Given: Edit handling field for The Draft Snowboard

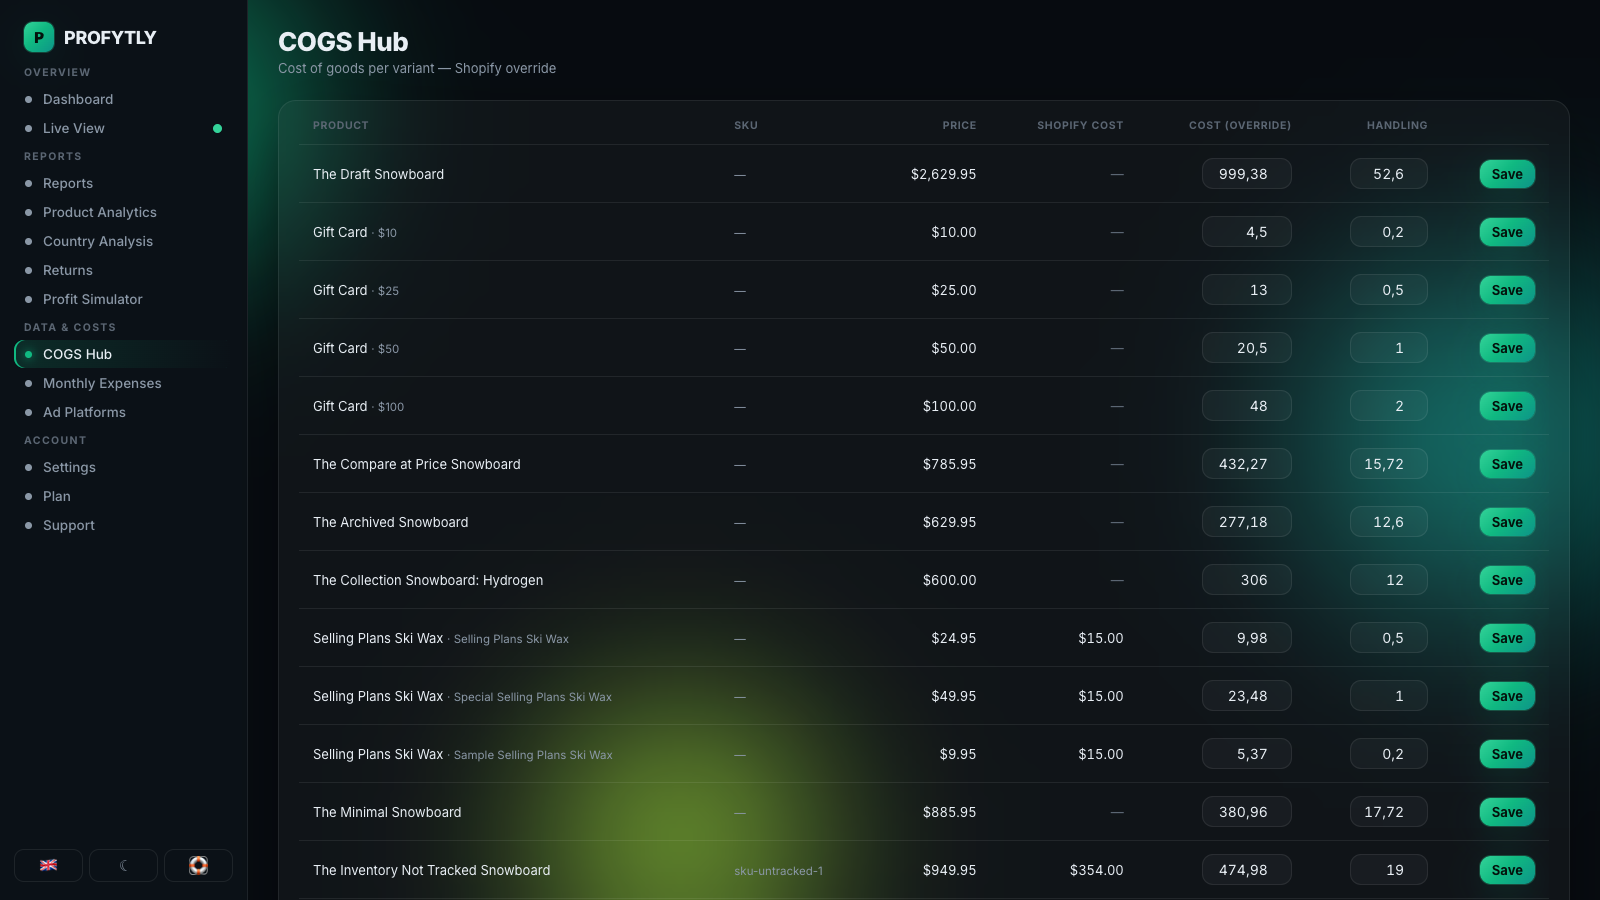Looking at the screenshot, I should pos(1388,174).
